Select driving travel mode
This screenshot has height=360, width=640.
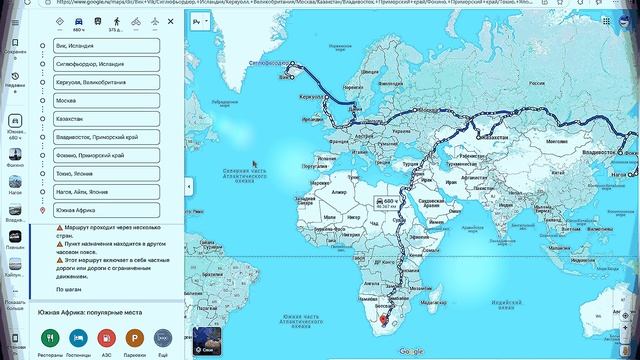point(78,22)
